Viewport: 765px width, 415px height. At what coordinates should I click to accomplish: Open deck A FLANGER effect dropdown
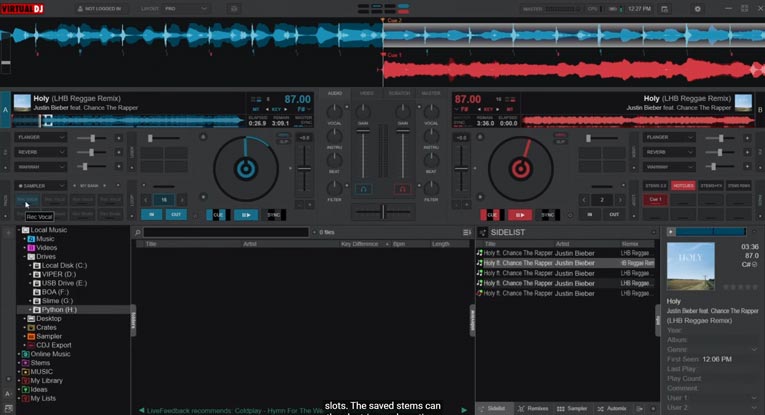click(x=40, y=138)
